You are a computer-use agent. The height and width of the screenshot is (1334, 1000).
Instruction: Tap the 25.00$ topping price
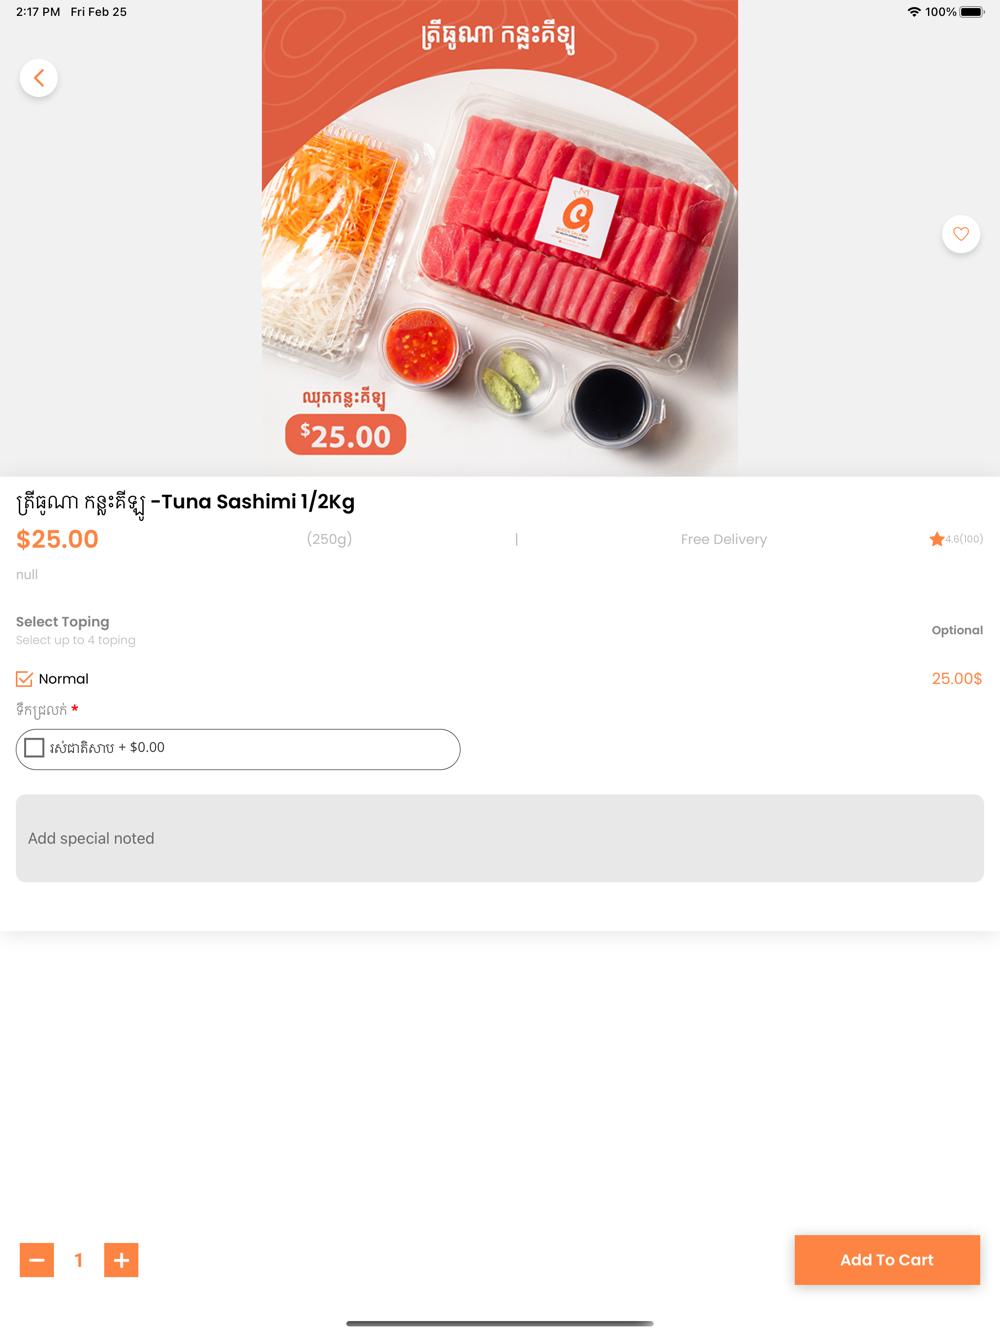pyautogui.click(x=957, y=679)
